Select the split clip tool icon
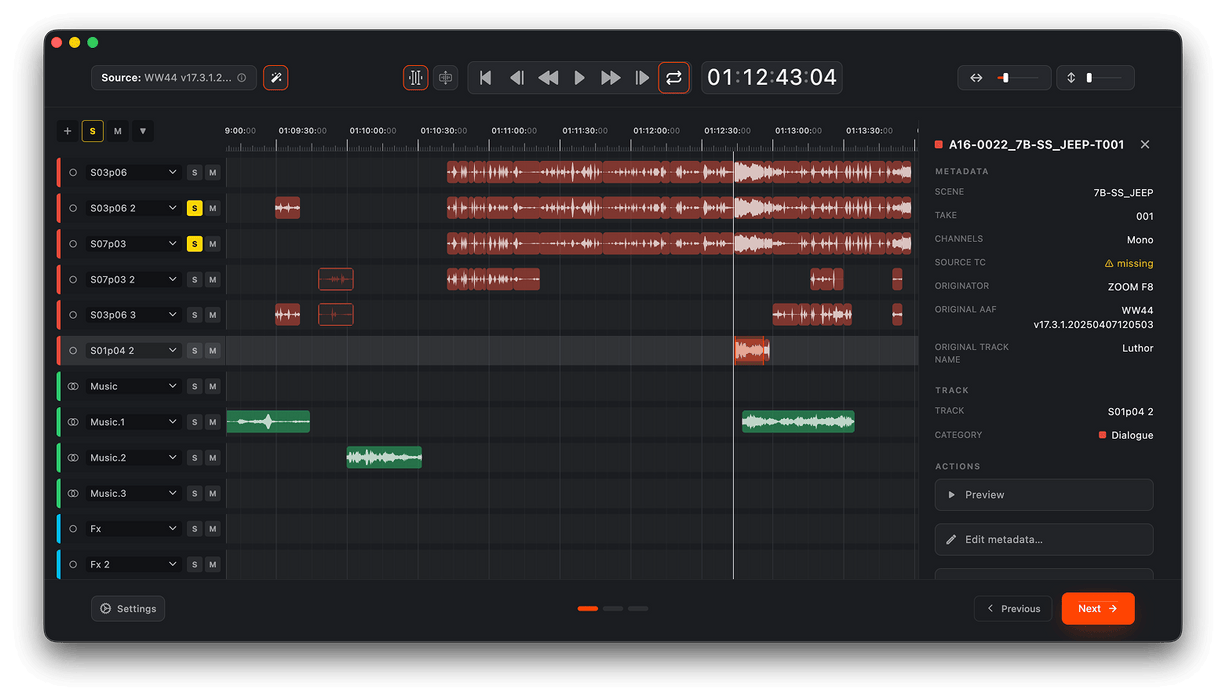The width and height of the screenshot is (1226, 700). point(446,77)
